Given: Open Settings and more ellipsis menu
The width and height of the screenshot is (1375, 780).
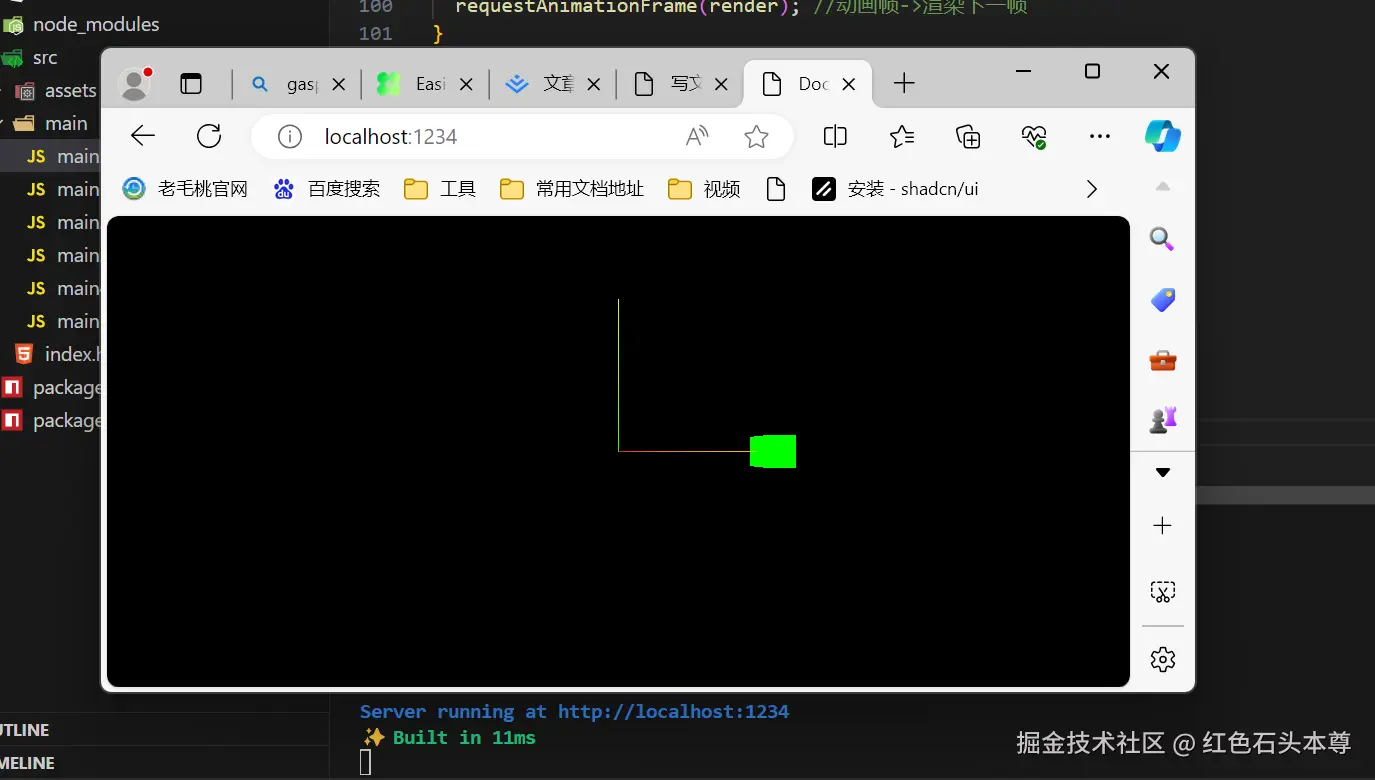Looking at the screenshot, I should pos(1100,136).
